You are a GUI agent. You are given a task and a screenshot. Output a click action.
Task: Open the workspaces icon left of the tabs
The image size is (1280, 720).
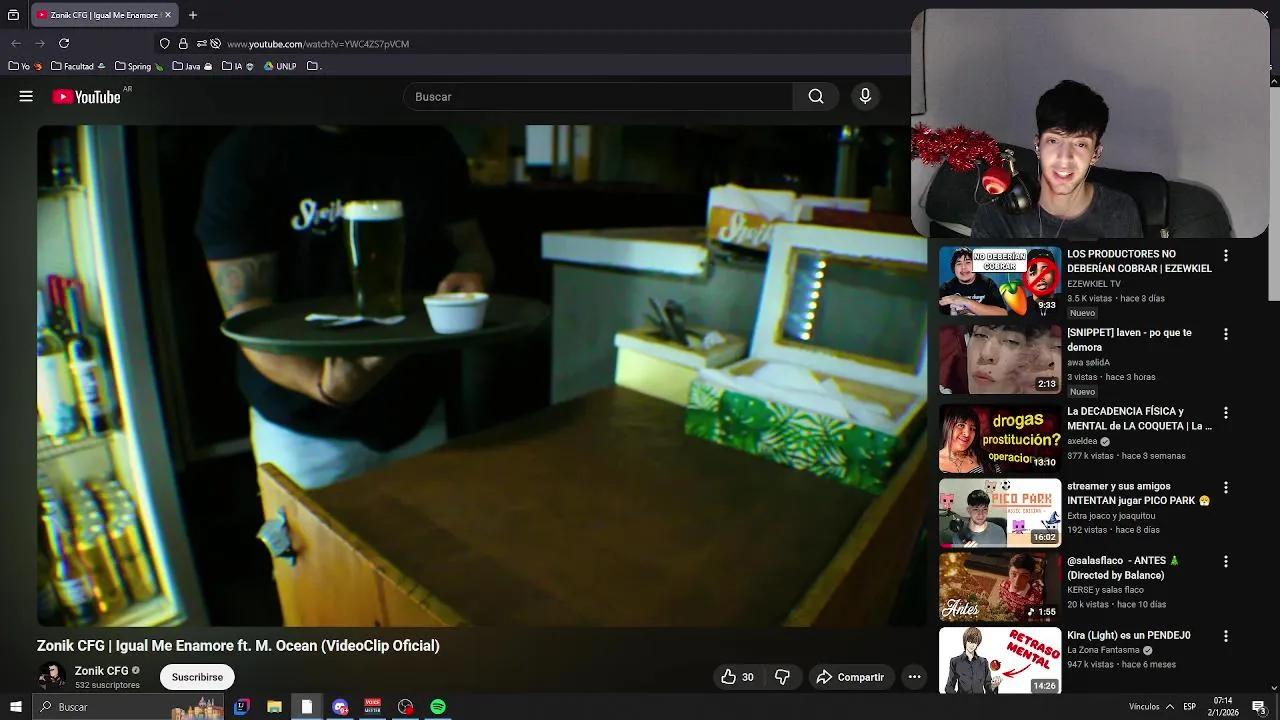[13, 15]
